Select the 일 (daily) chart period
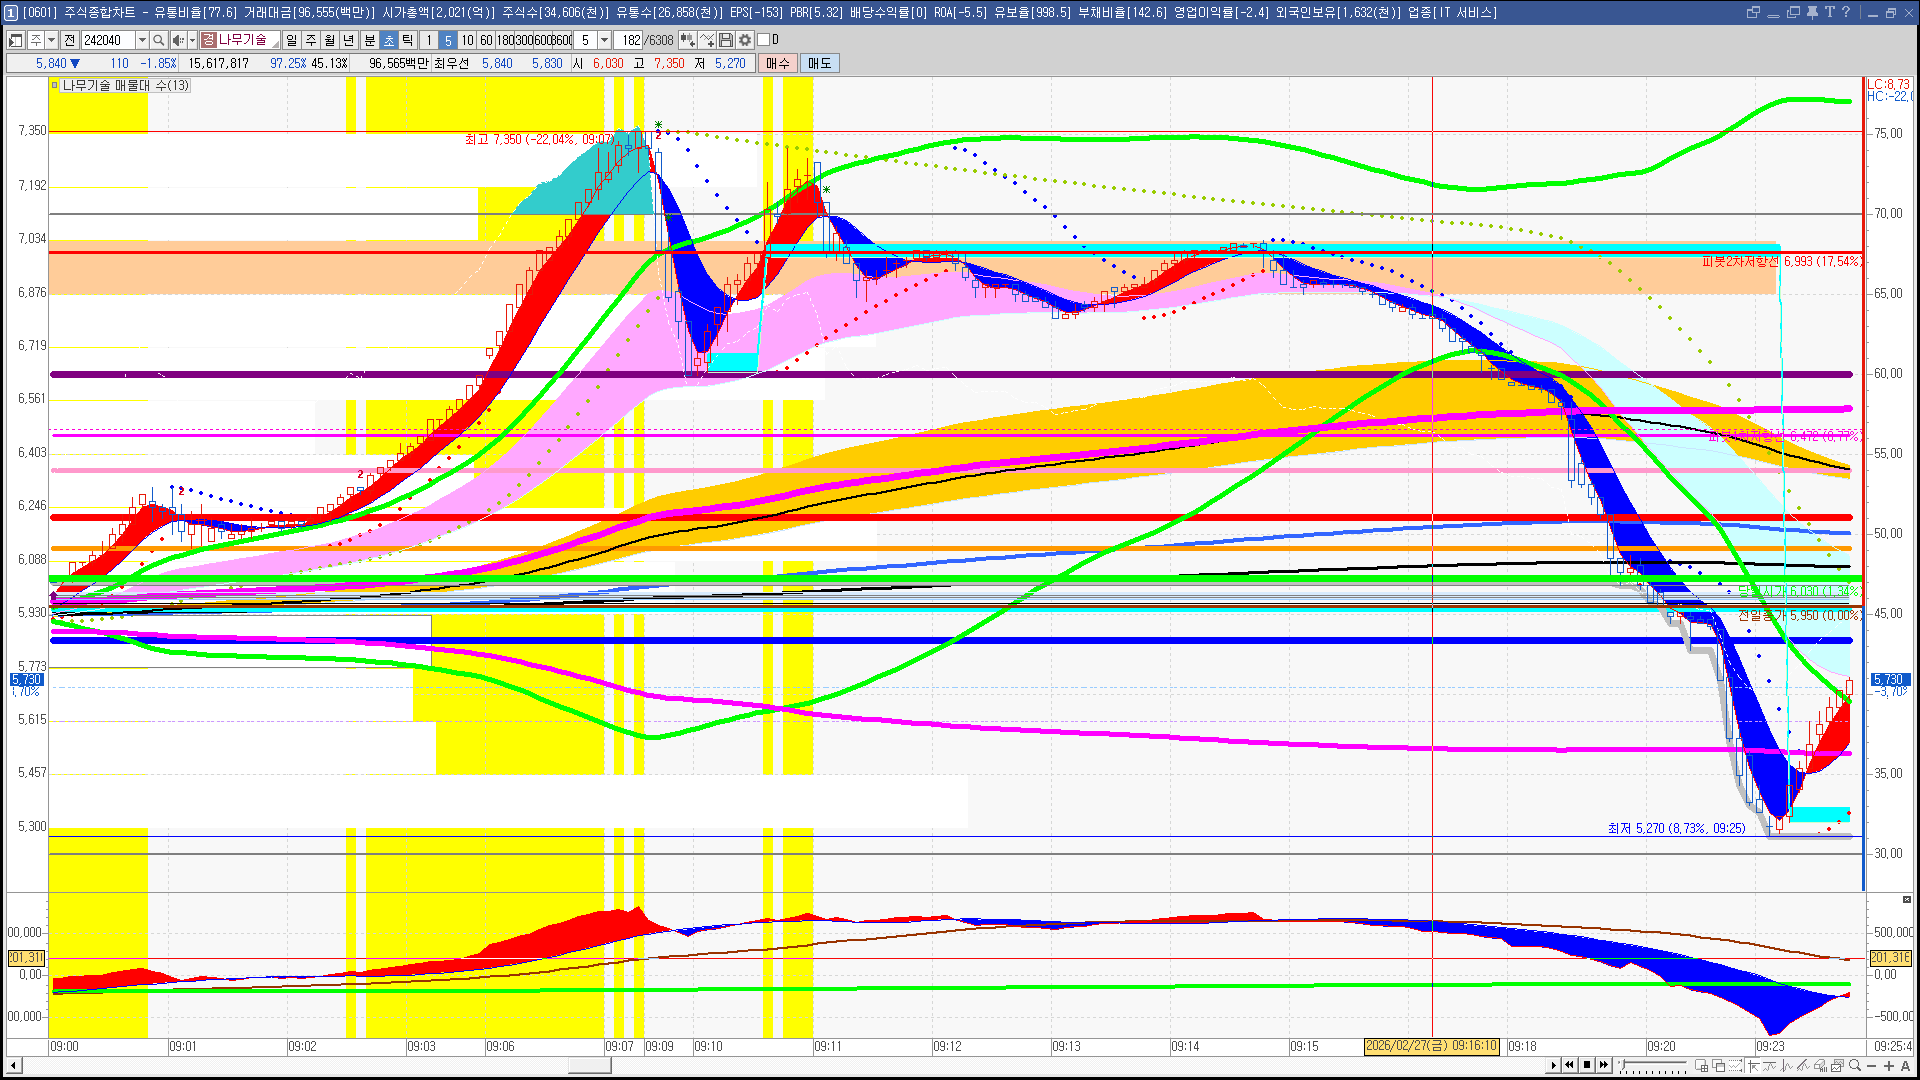The width and height of the screenshot is (1920, 1080). [x=291, y=40]
